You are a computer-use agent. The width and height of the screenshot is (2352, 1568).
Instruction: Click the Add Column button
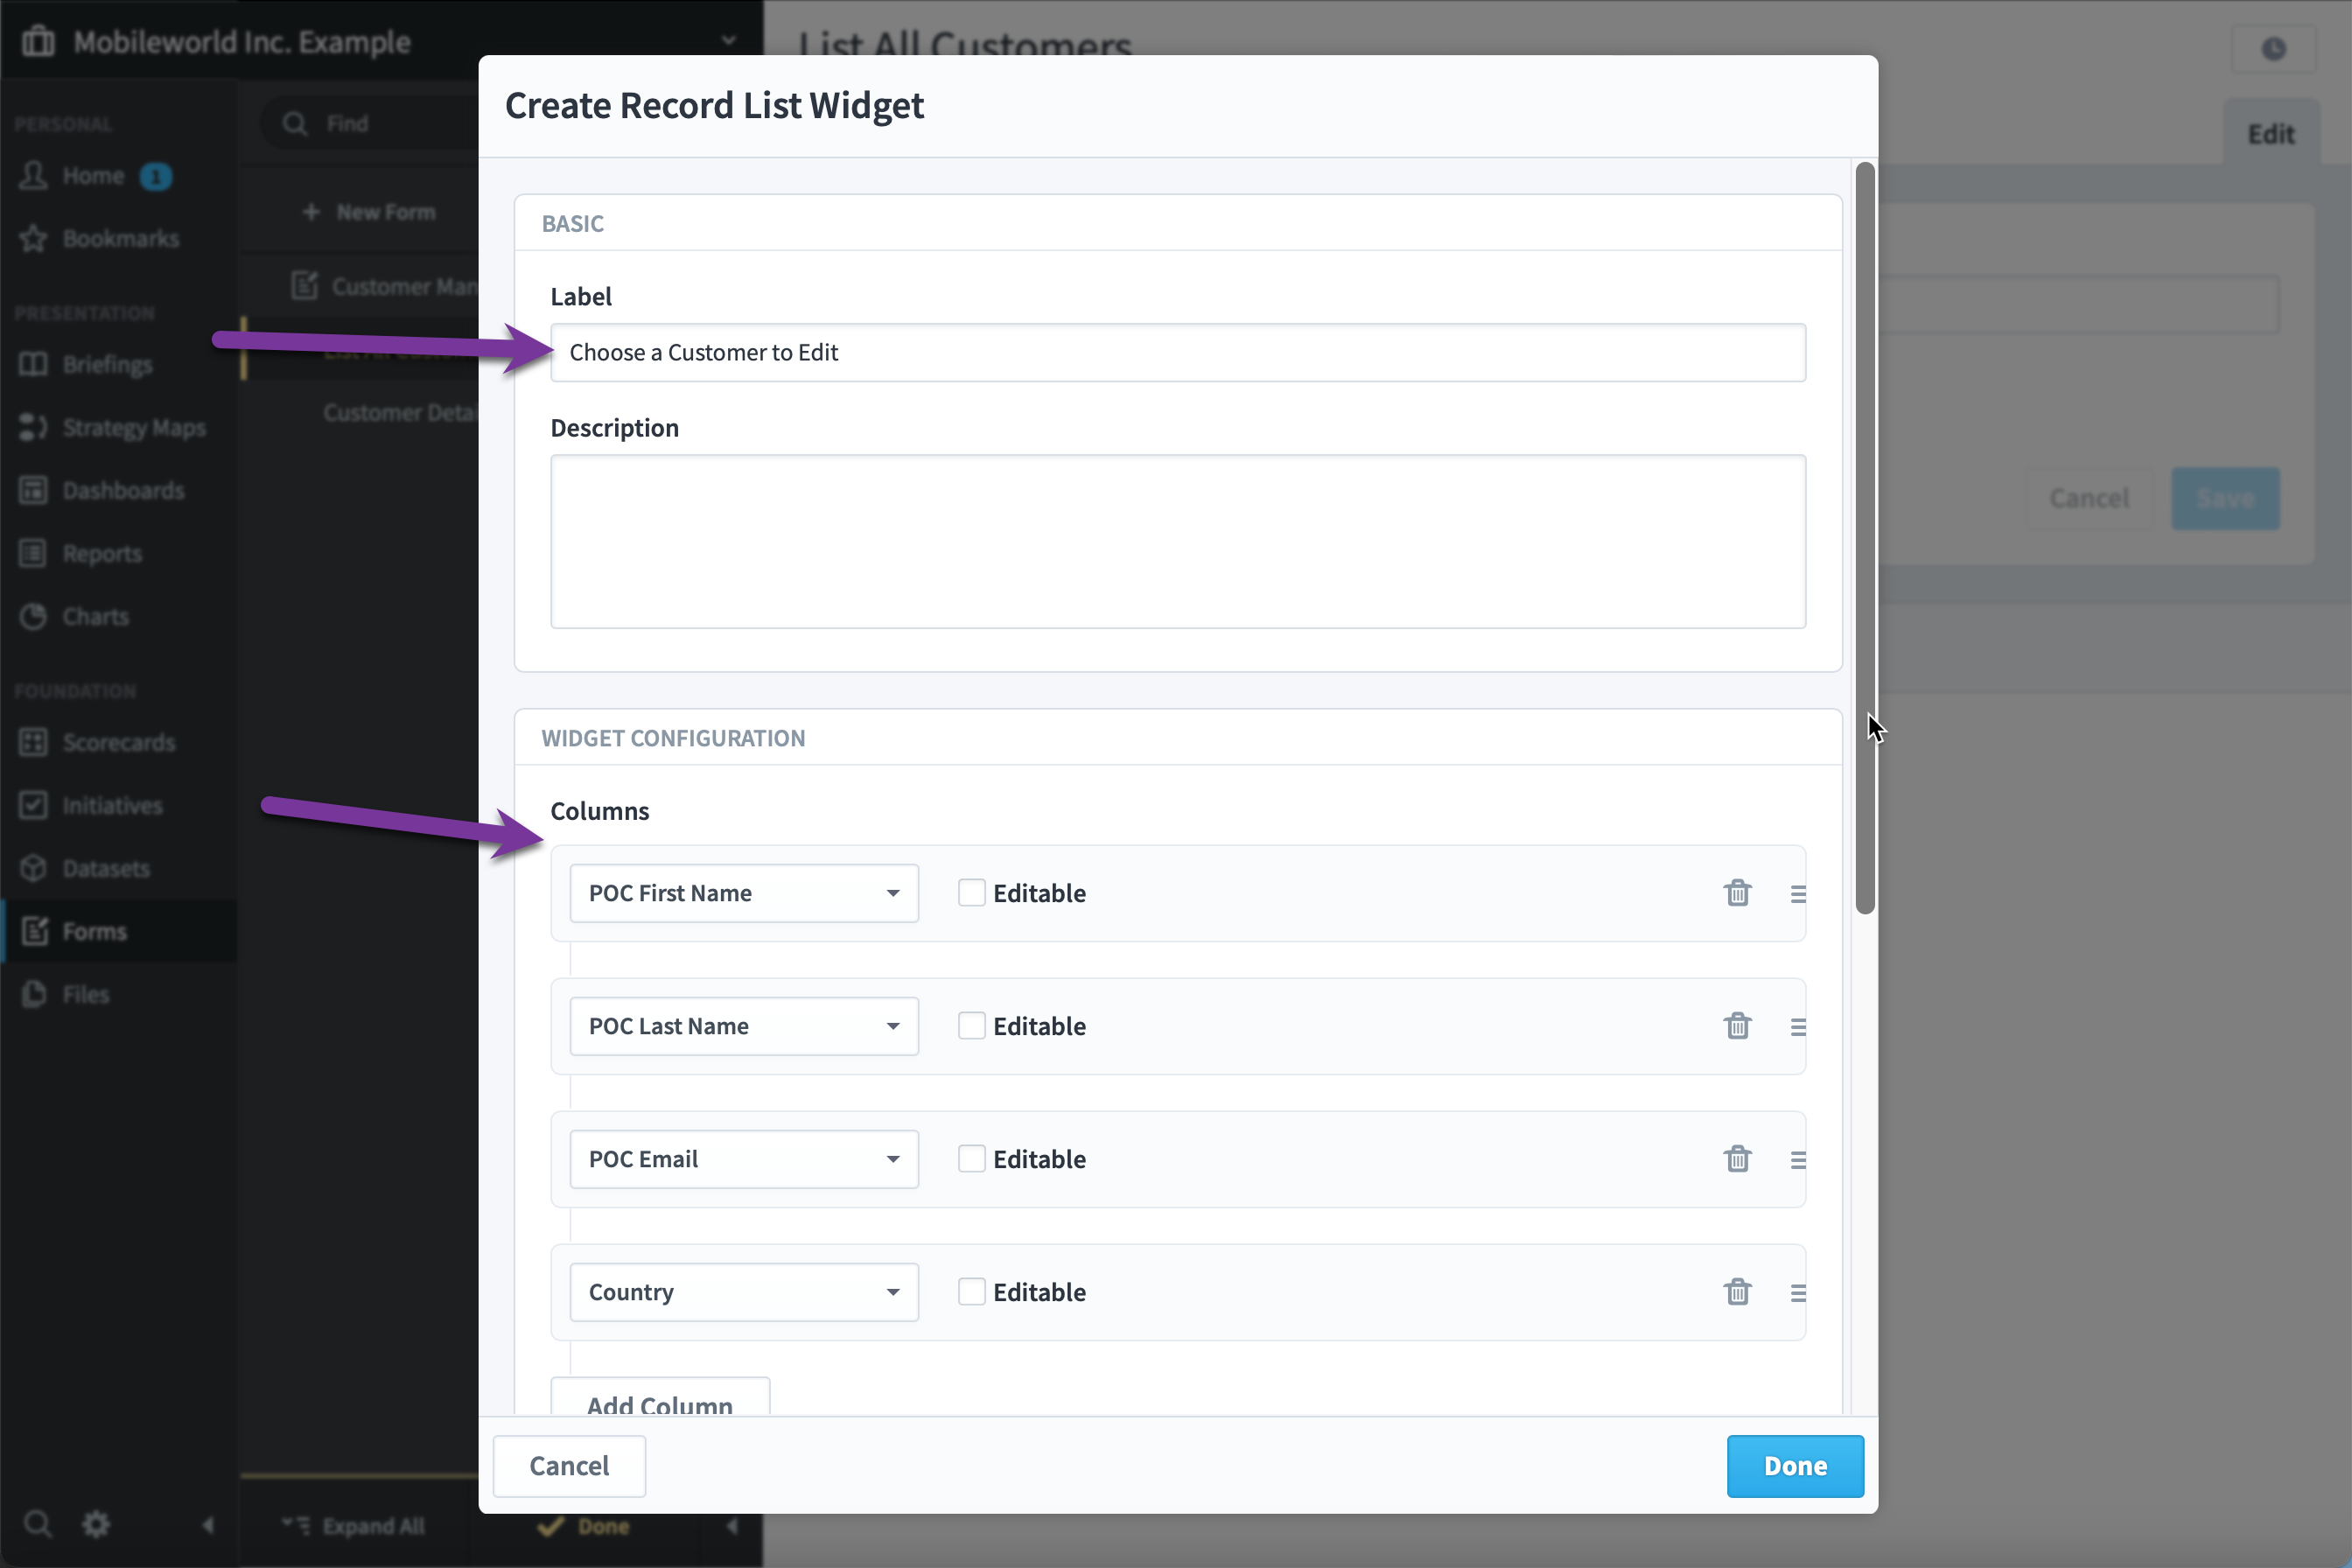coord(660,1398)
